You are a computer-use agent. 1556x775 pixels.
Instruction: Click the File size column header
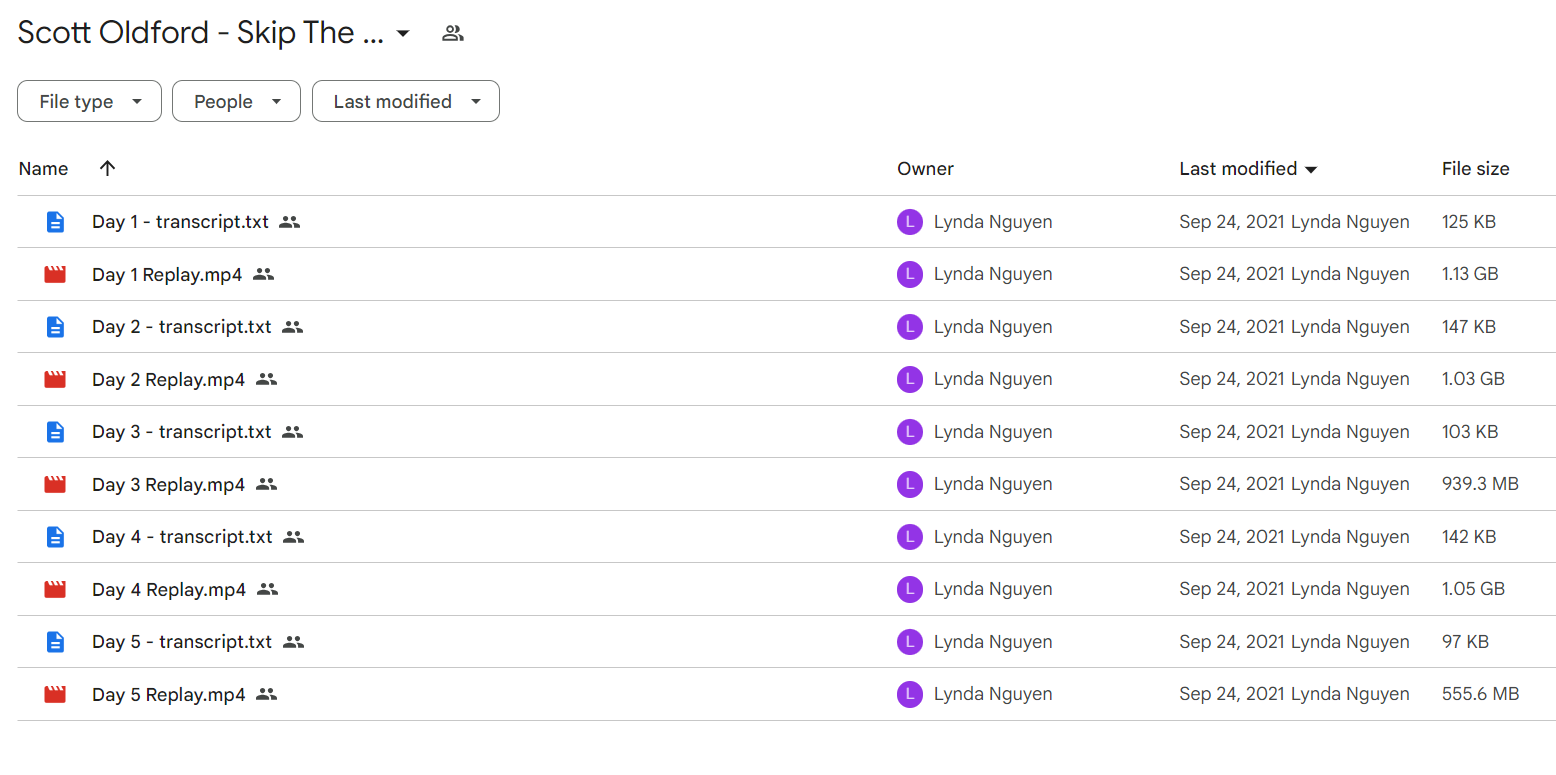click(1475, 169)
